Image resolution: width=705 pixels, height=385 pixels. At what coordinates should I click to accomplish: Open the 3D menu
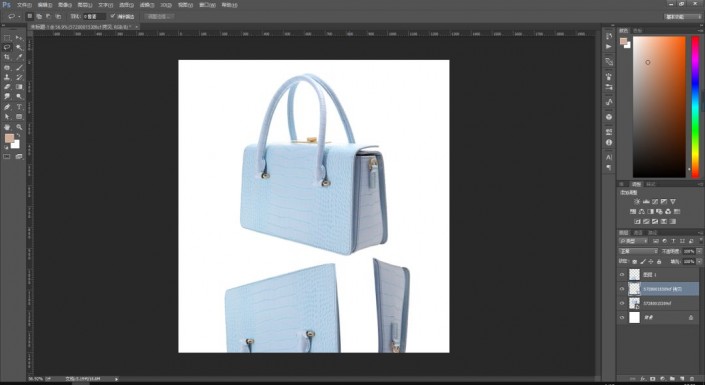pyautogui.click(x=165, y=5)
